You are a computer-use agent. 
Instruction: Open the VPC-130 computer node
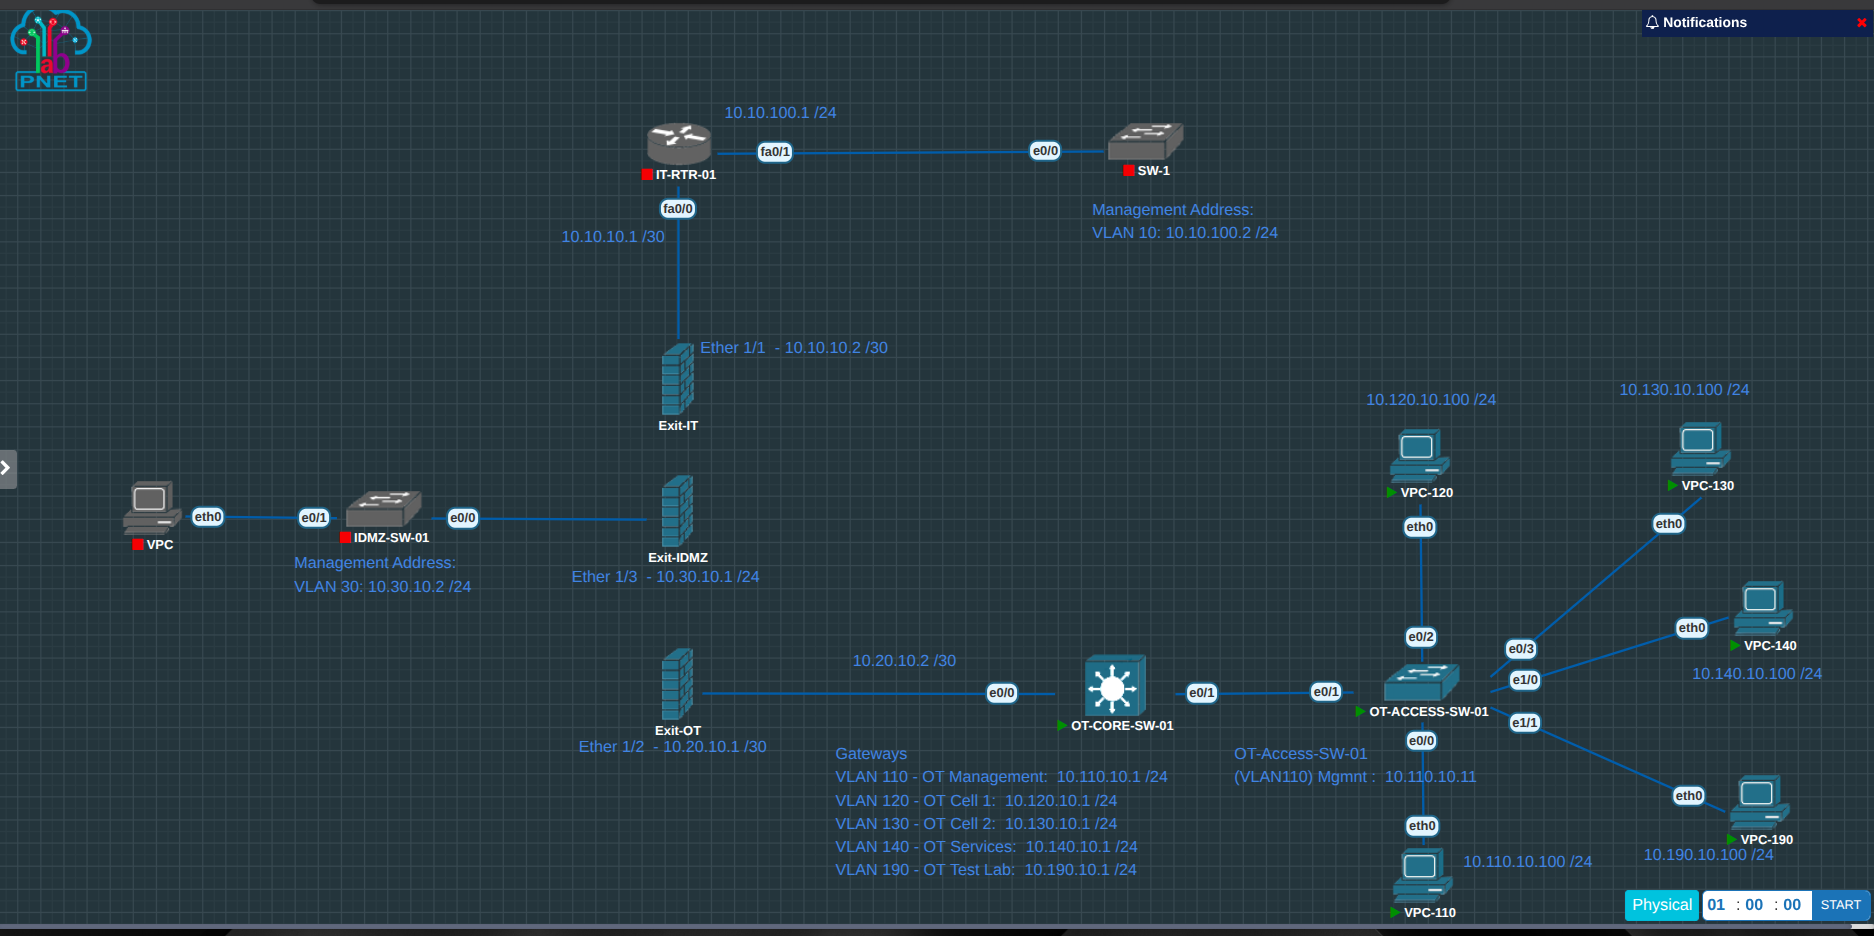[x=1701, y=449]
